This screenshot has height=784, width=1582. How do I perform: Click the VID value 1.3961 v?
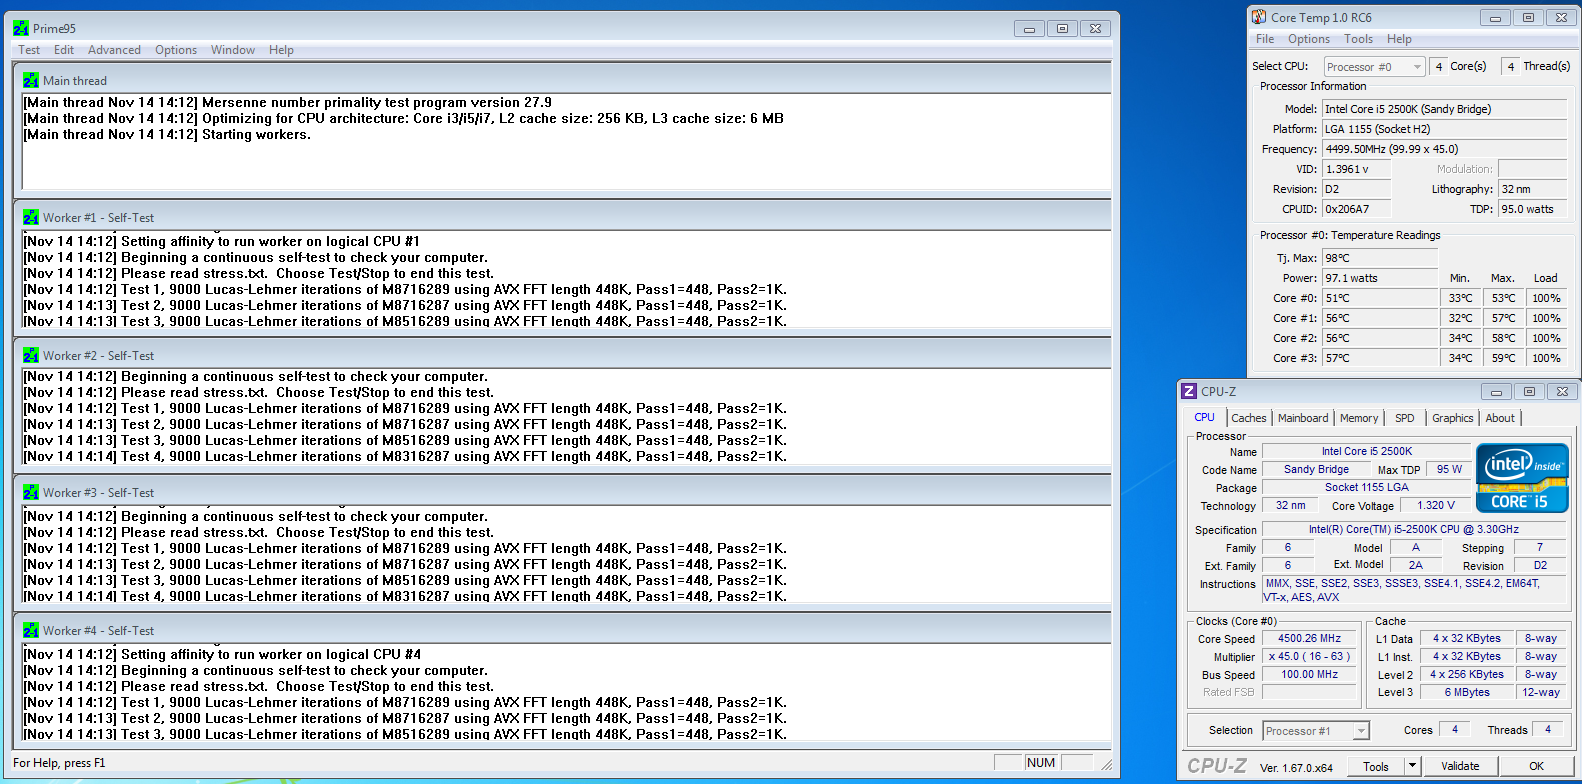click(1357, 169)
